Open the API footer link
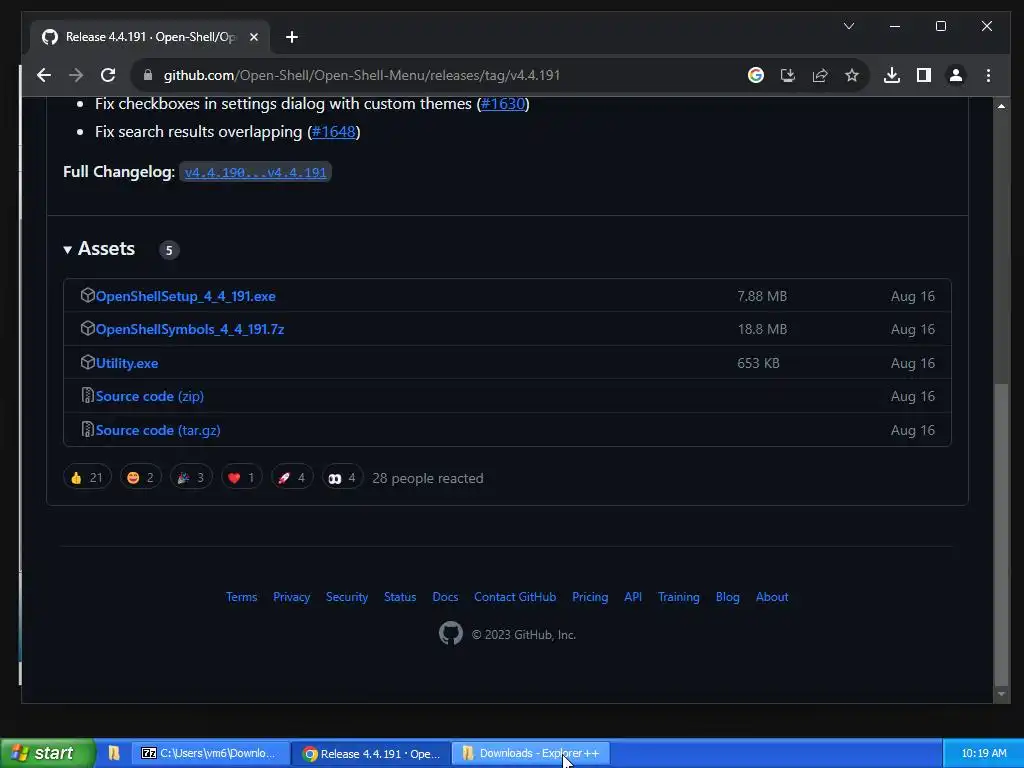The image size is (1024, 768). pyautogui.click(x=633, y=597)
